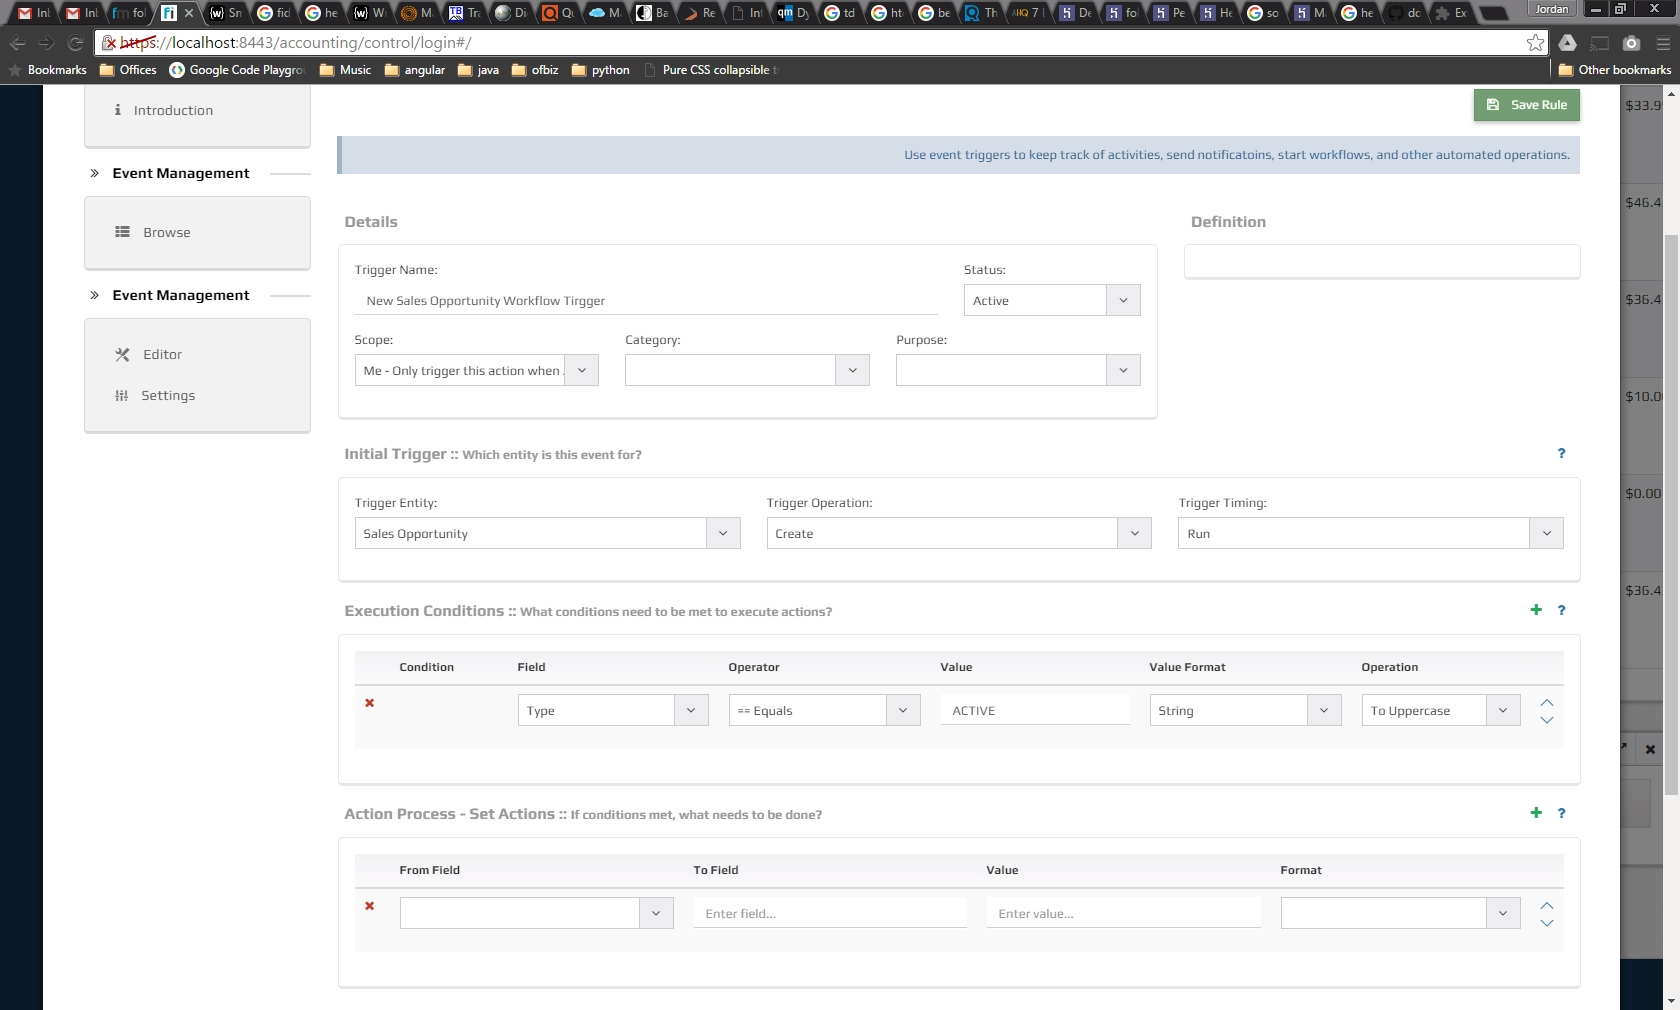Close the active browser tab
The height and width of the screenshot is (1010, 1680).
(189, 13)
